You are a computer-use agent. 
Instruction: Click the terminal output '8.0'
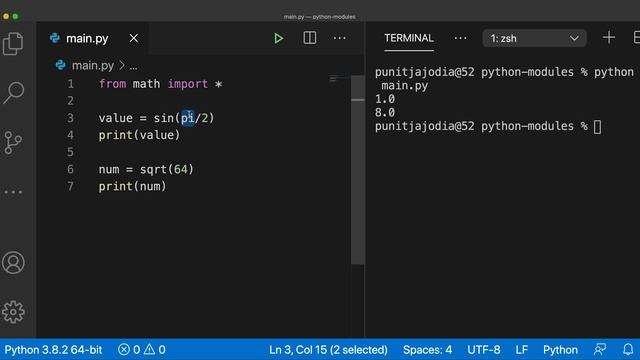(385, 113)
